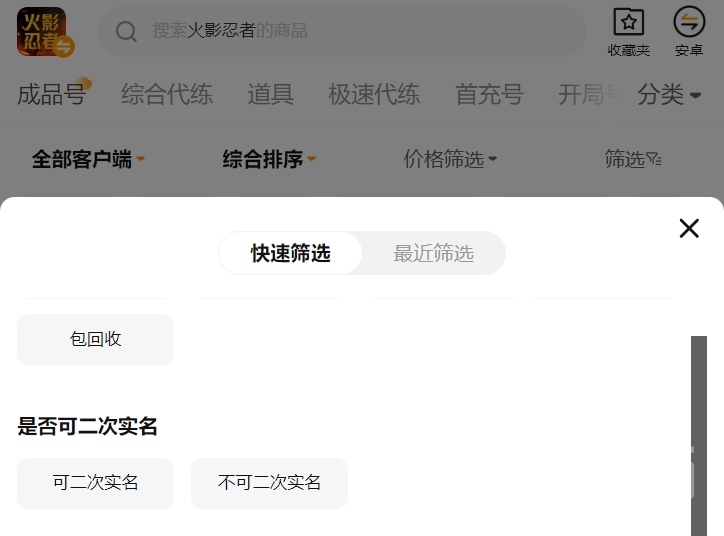Toggle the 包回收 filter option
The width and height of the screenshot is (724, 536).
(96, 339)
